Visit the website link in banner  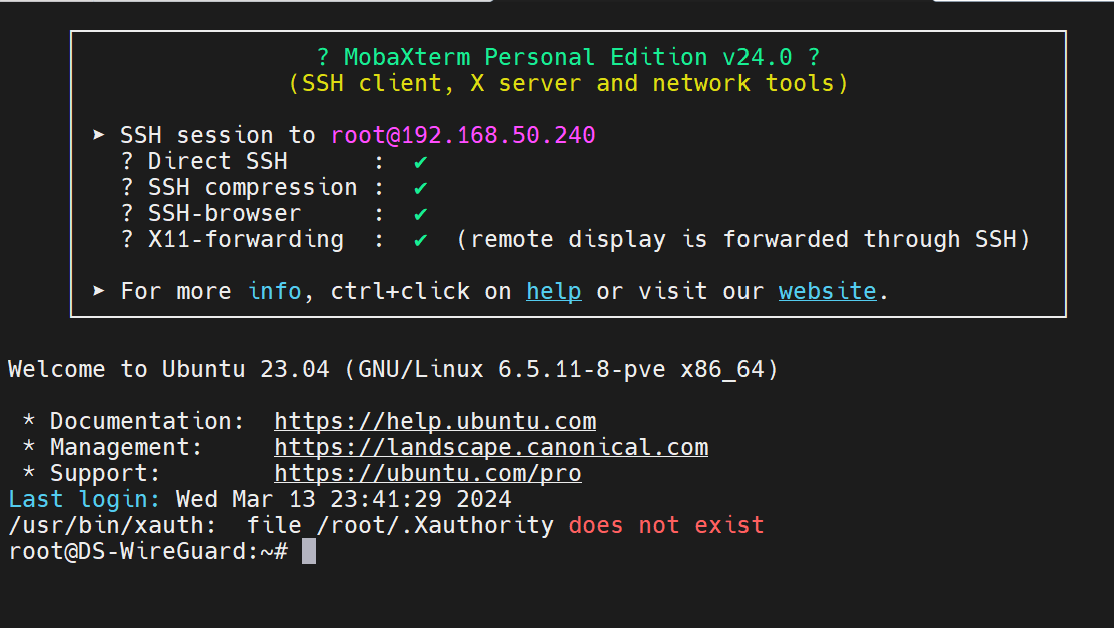[x=828, y=291]
